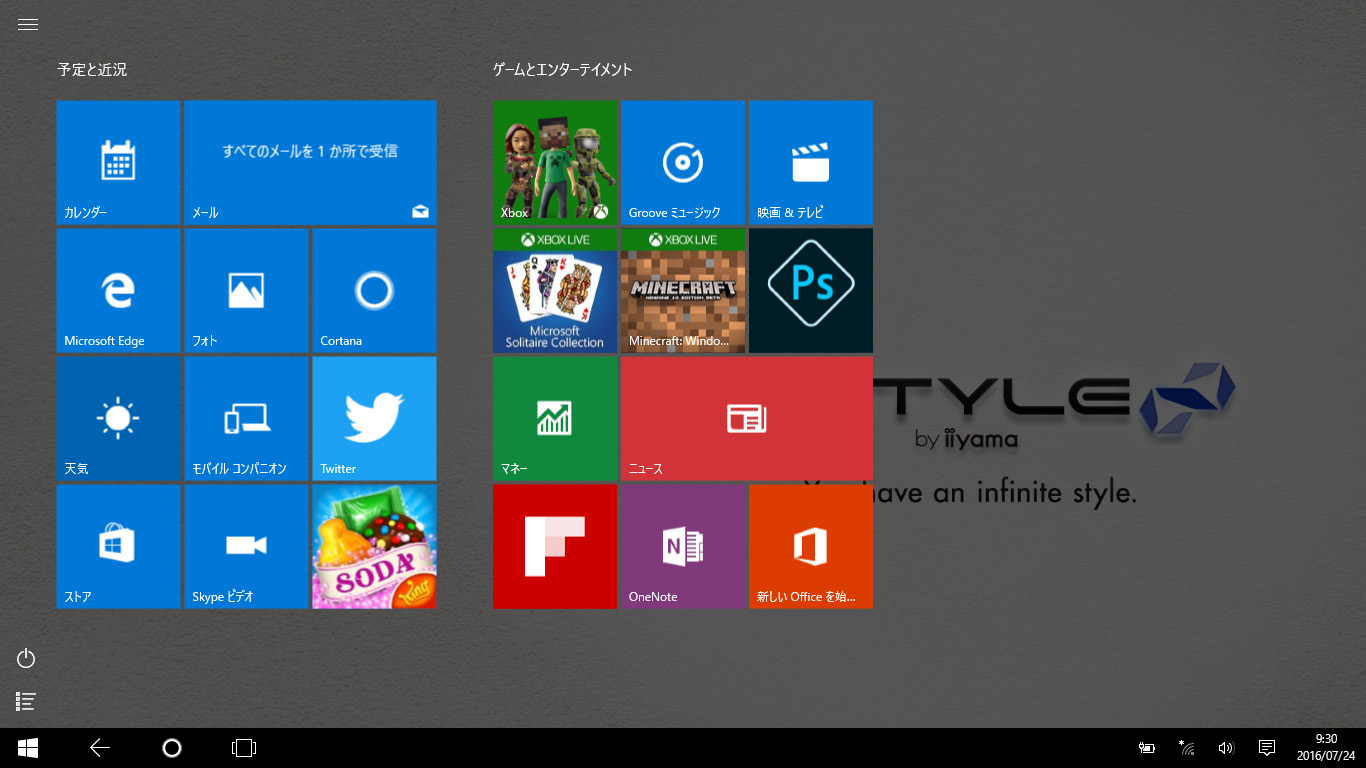Launch the Cortana tile
This screenshot has width=1366, height=768.
tap(374, 290)
